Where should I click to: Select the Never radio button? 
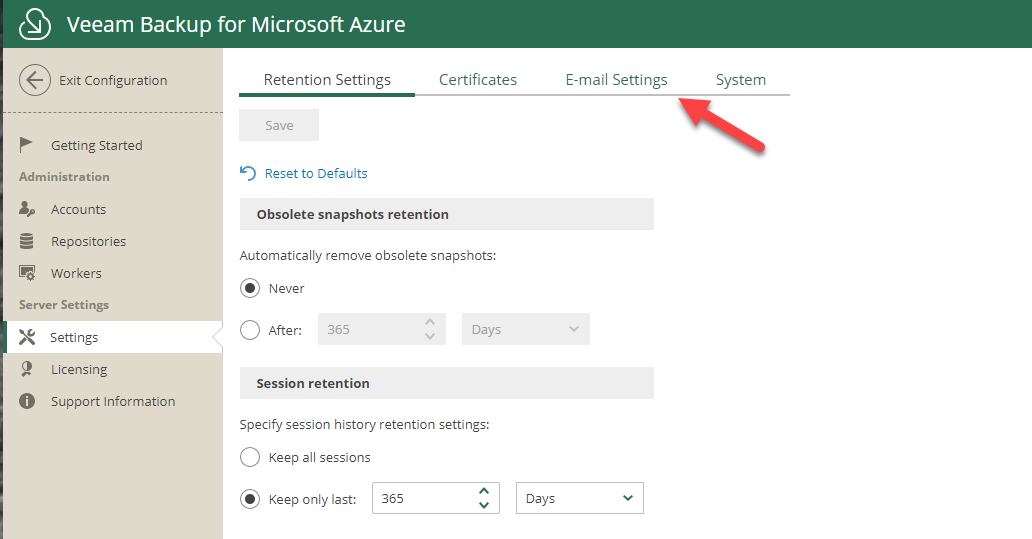[x=250, y=288]
